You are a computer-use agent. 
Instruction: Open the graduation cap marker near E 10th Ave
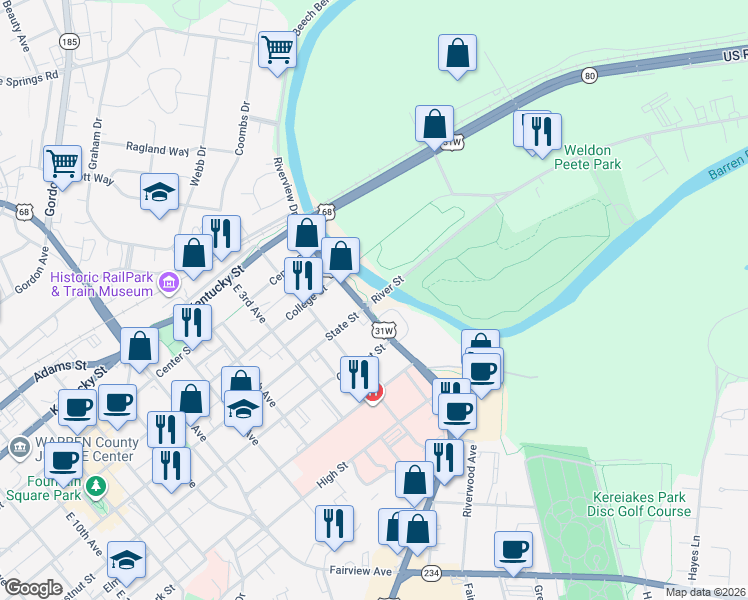126,560
